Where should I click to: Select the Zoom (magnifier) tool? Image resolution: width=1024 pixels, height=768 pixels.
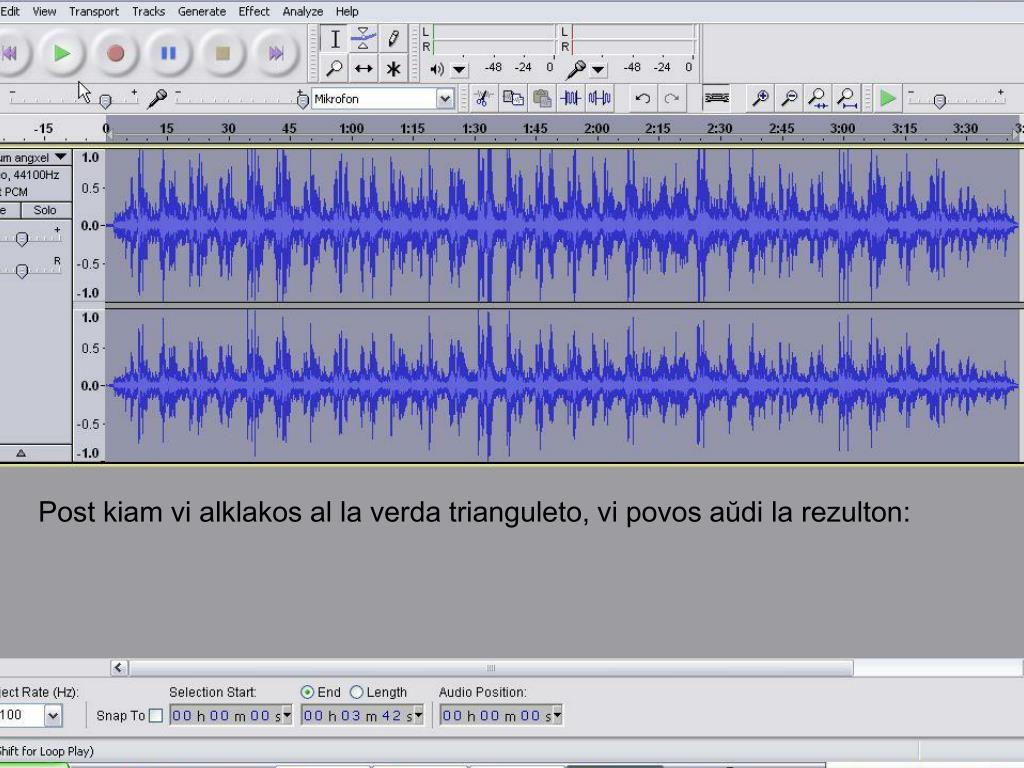click(x=335, y=68)
